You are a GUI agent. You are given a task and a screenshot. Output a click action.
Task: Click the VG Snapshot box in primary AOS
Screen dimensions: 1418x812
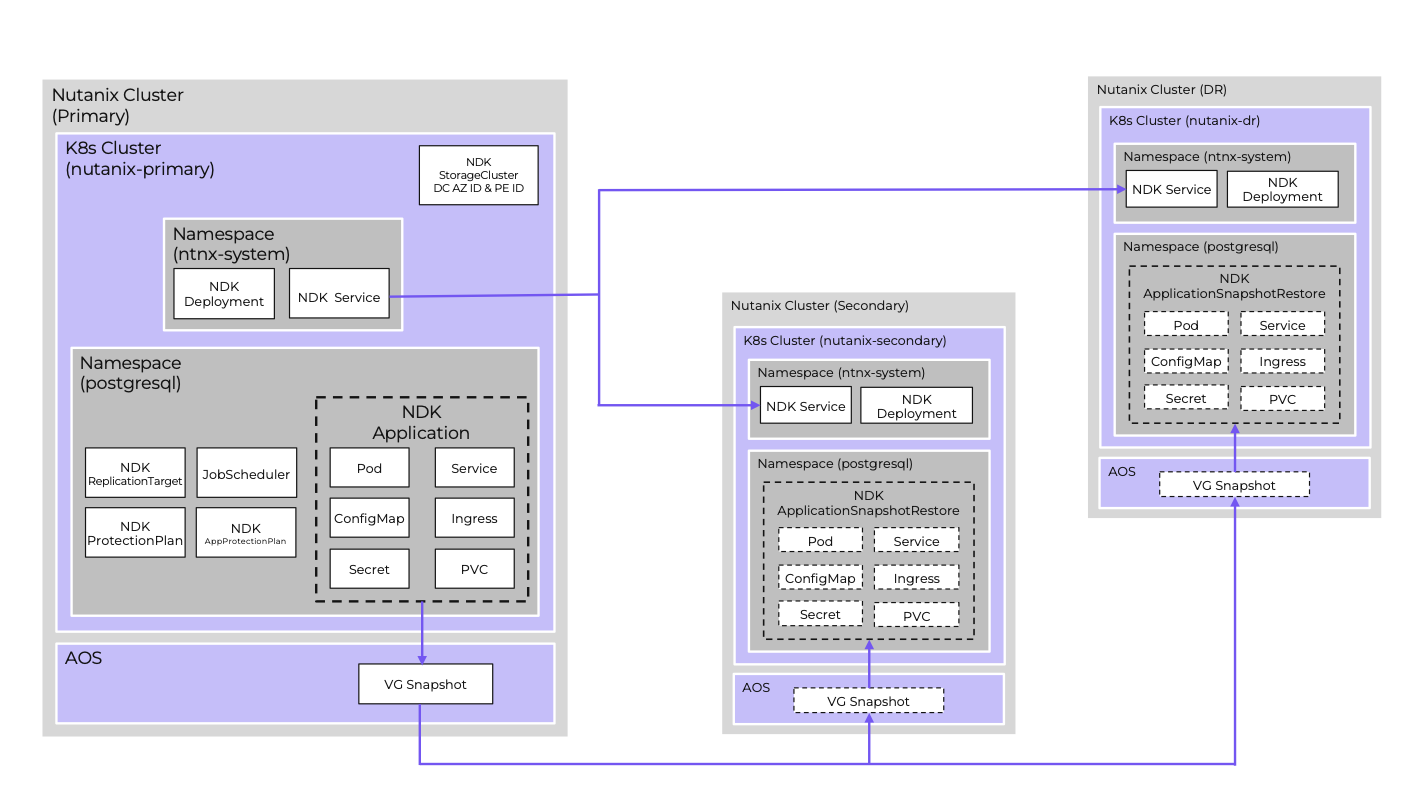click(425, 684)
